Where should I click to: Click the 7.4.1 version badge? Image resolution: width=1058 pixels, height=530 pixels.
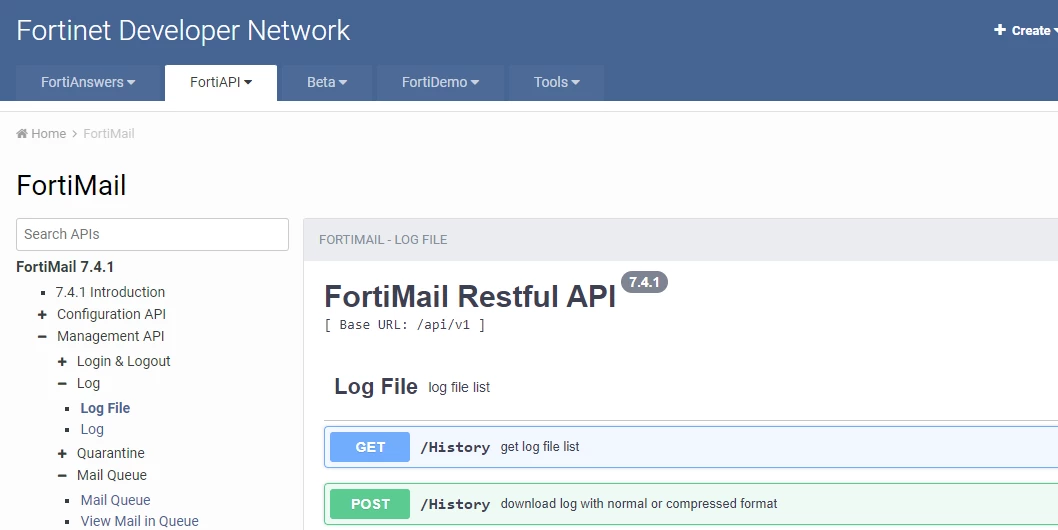point(644,282)
